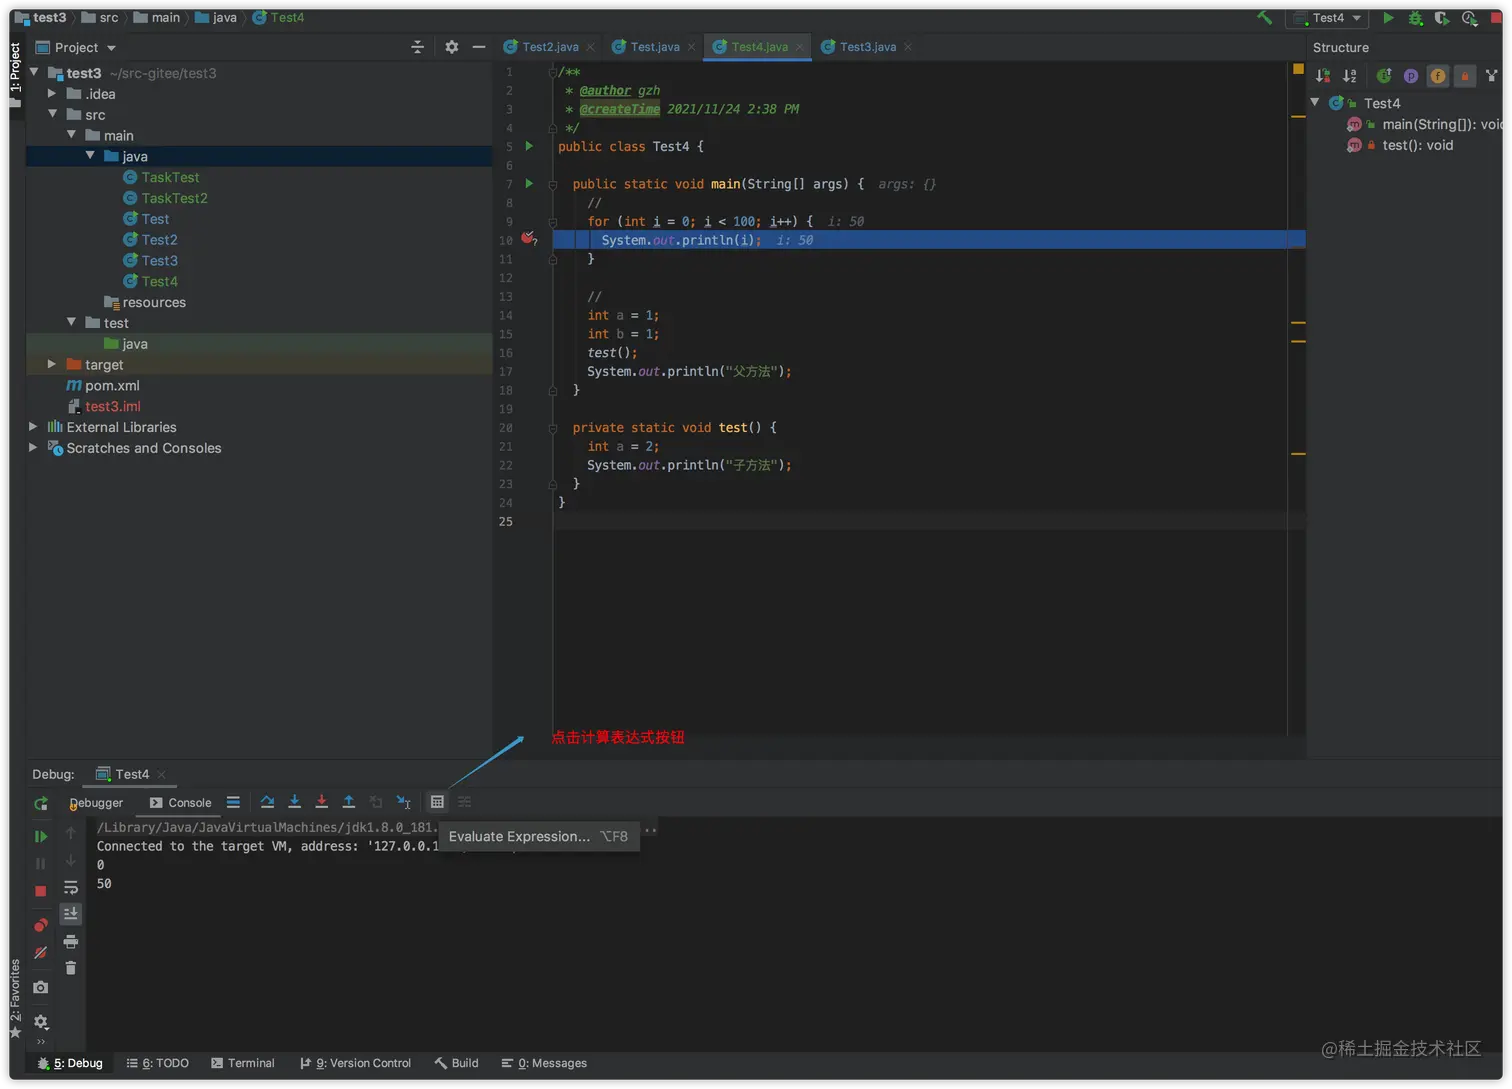Click Run with Coverage icon

1441,18
